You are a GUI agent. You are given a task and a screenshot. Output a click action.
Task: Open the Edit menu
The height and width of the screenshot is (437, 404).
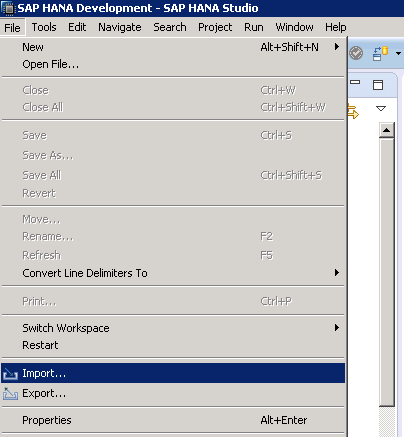click(x=77, y=27)
